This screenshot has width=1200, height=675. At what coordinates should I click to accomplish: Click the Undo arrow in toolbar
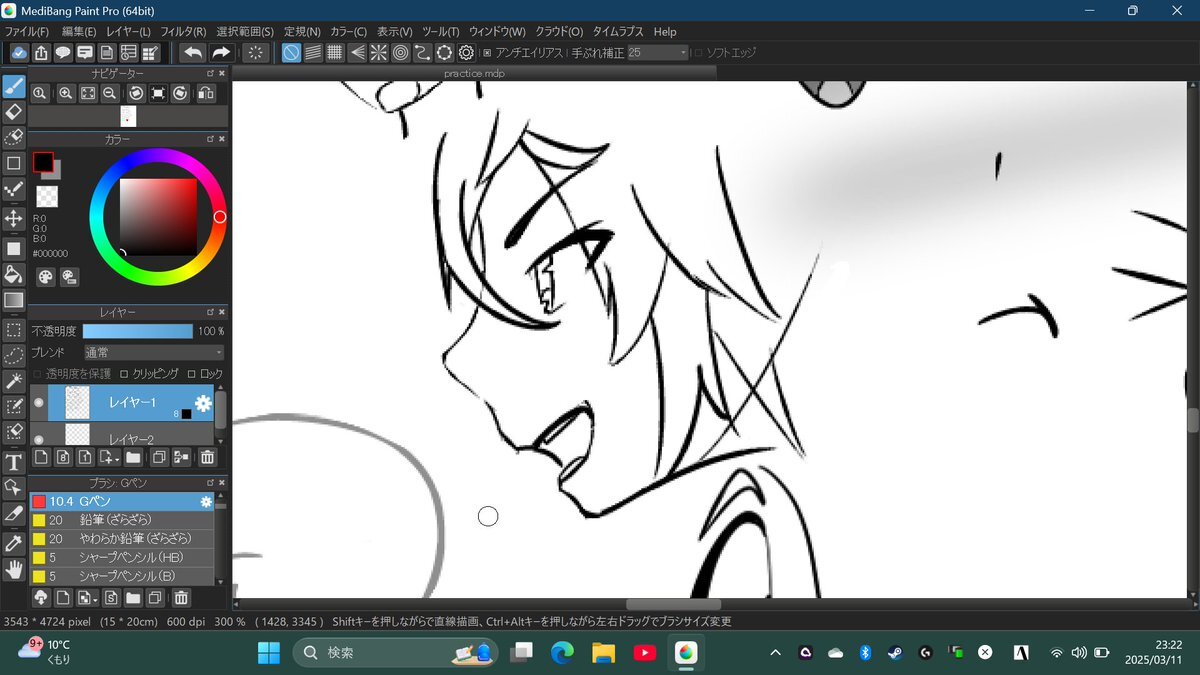point(192,53)
